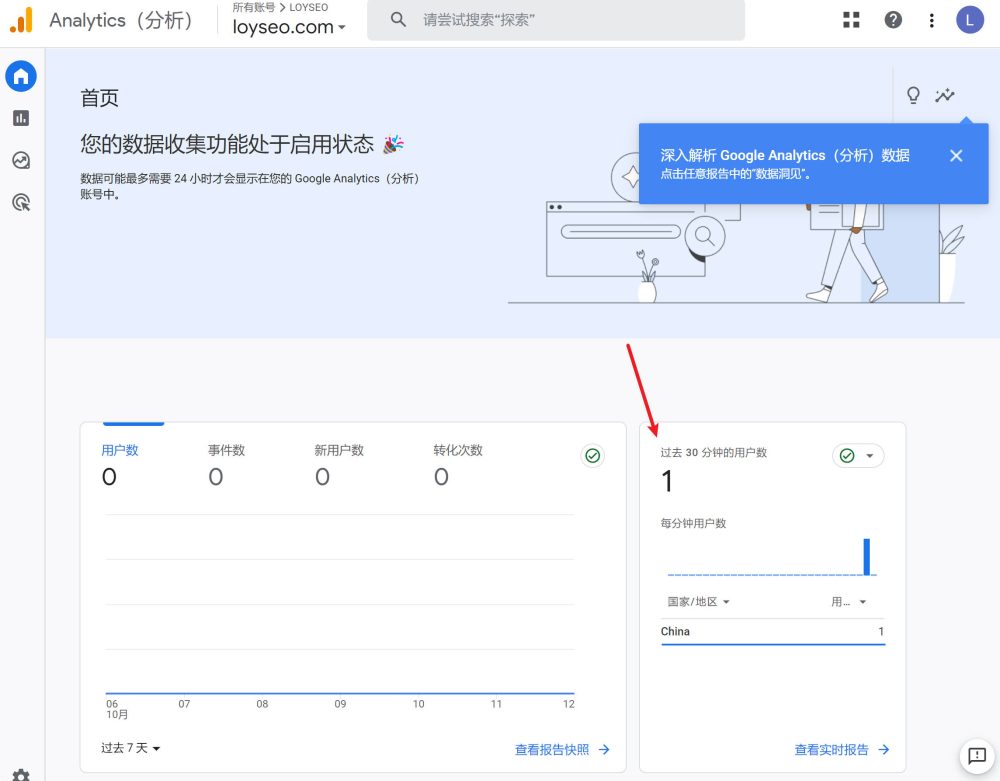Viewport: 1000px width, 781px height.
Task: Open the help question mark icon
Action: tap(893, 20)
